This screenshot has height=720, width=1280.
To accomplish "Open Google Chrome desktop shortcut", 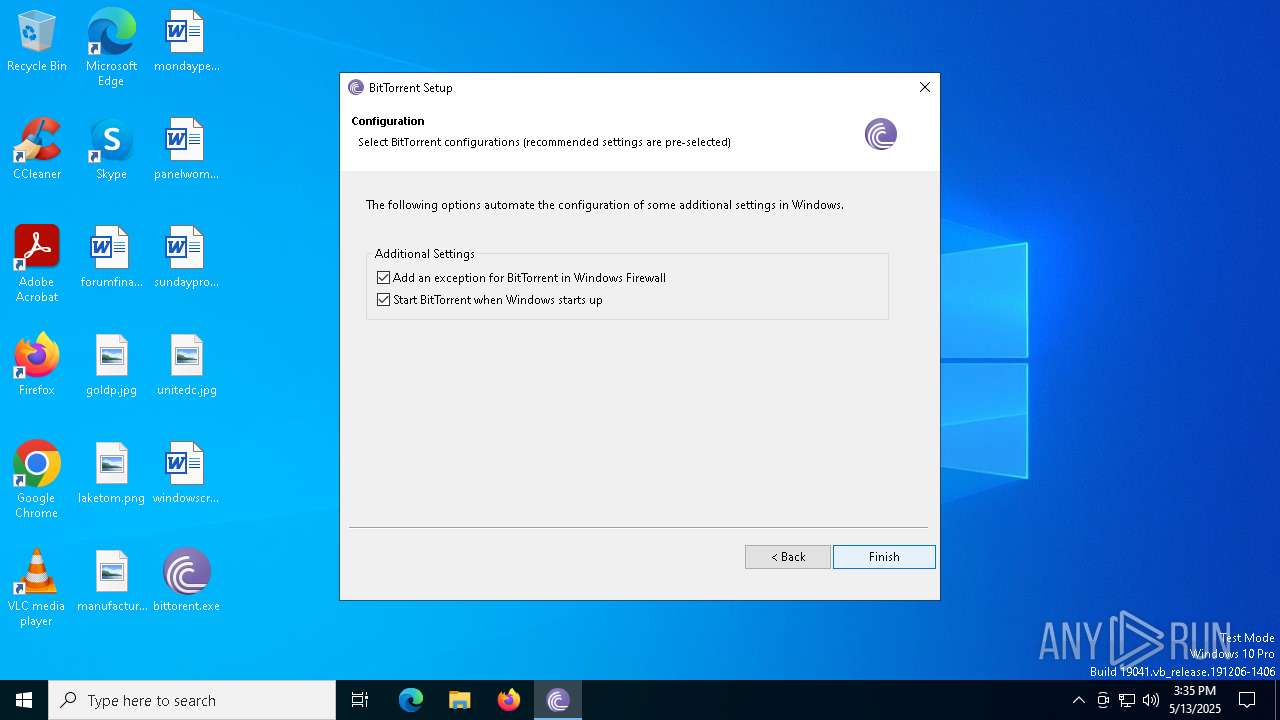I will click(x=37, y=480).
